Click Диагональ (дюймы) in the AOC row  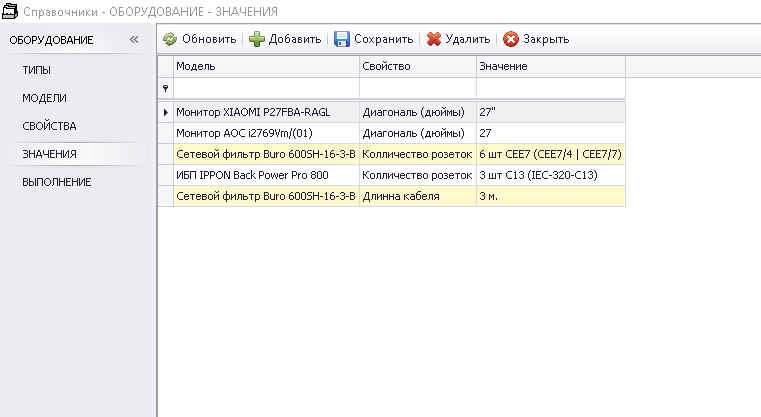tap(418, 133)
